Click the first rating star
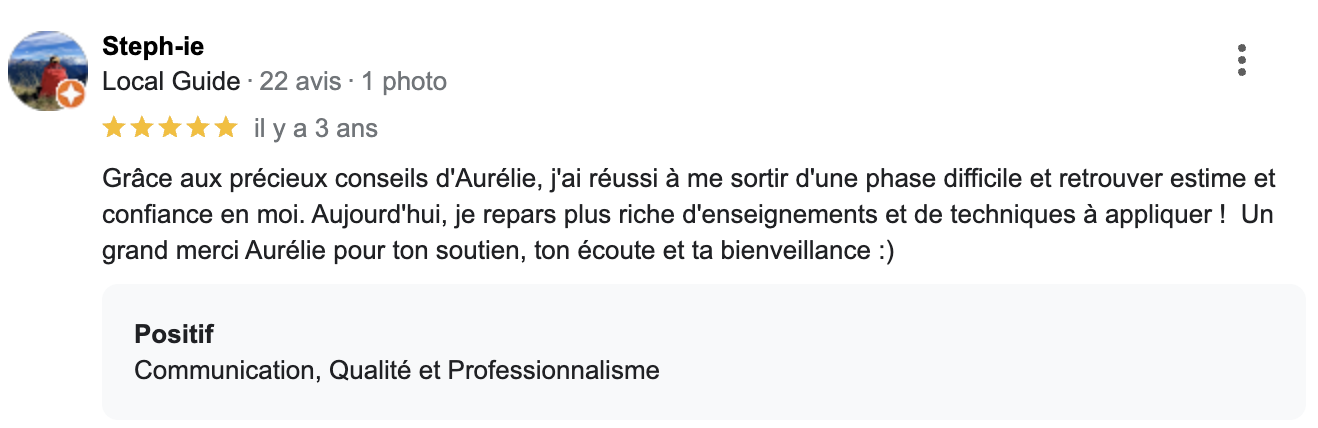The width and height of the screenshot is (1318, 428). point(113,128)
